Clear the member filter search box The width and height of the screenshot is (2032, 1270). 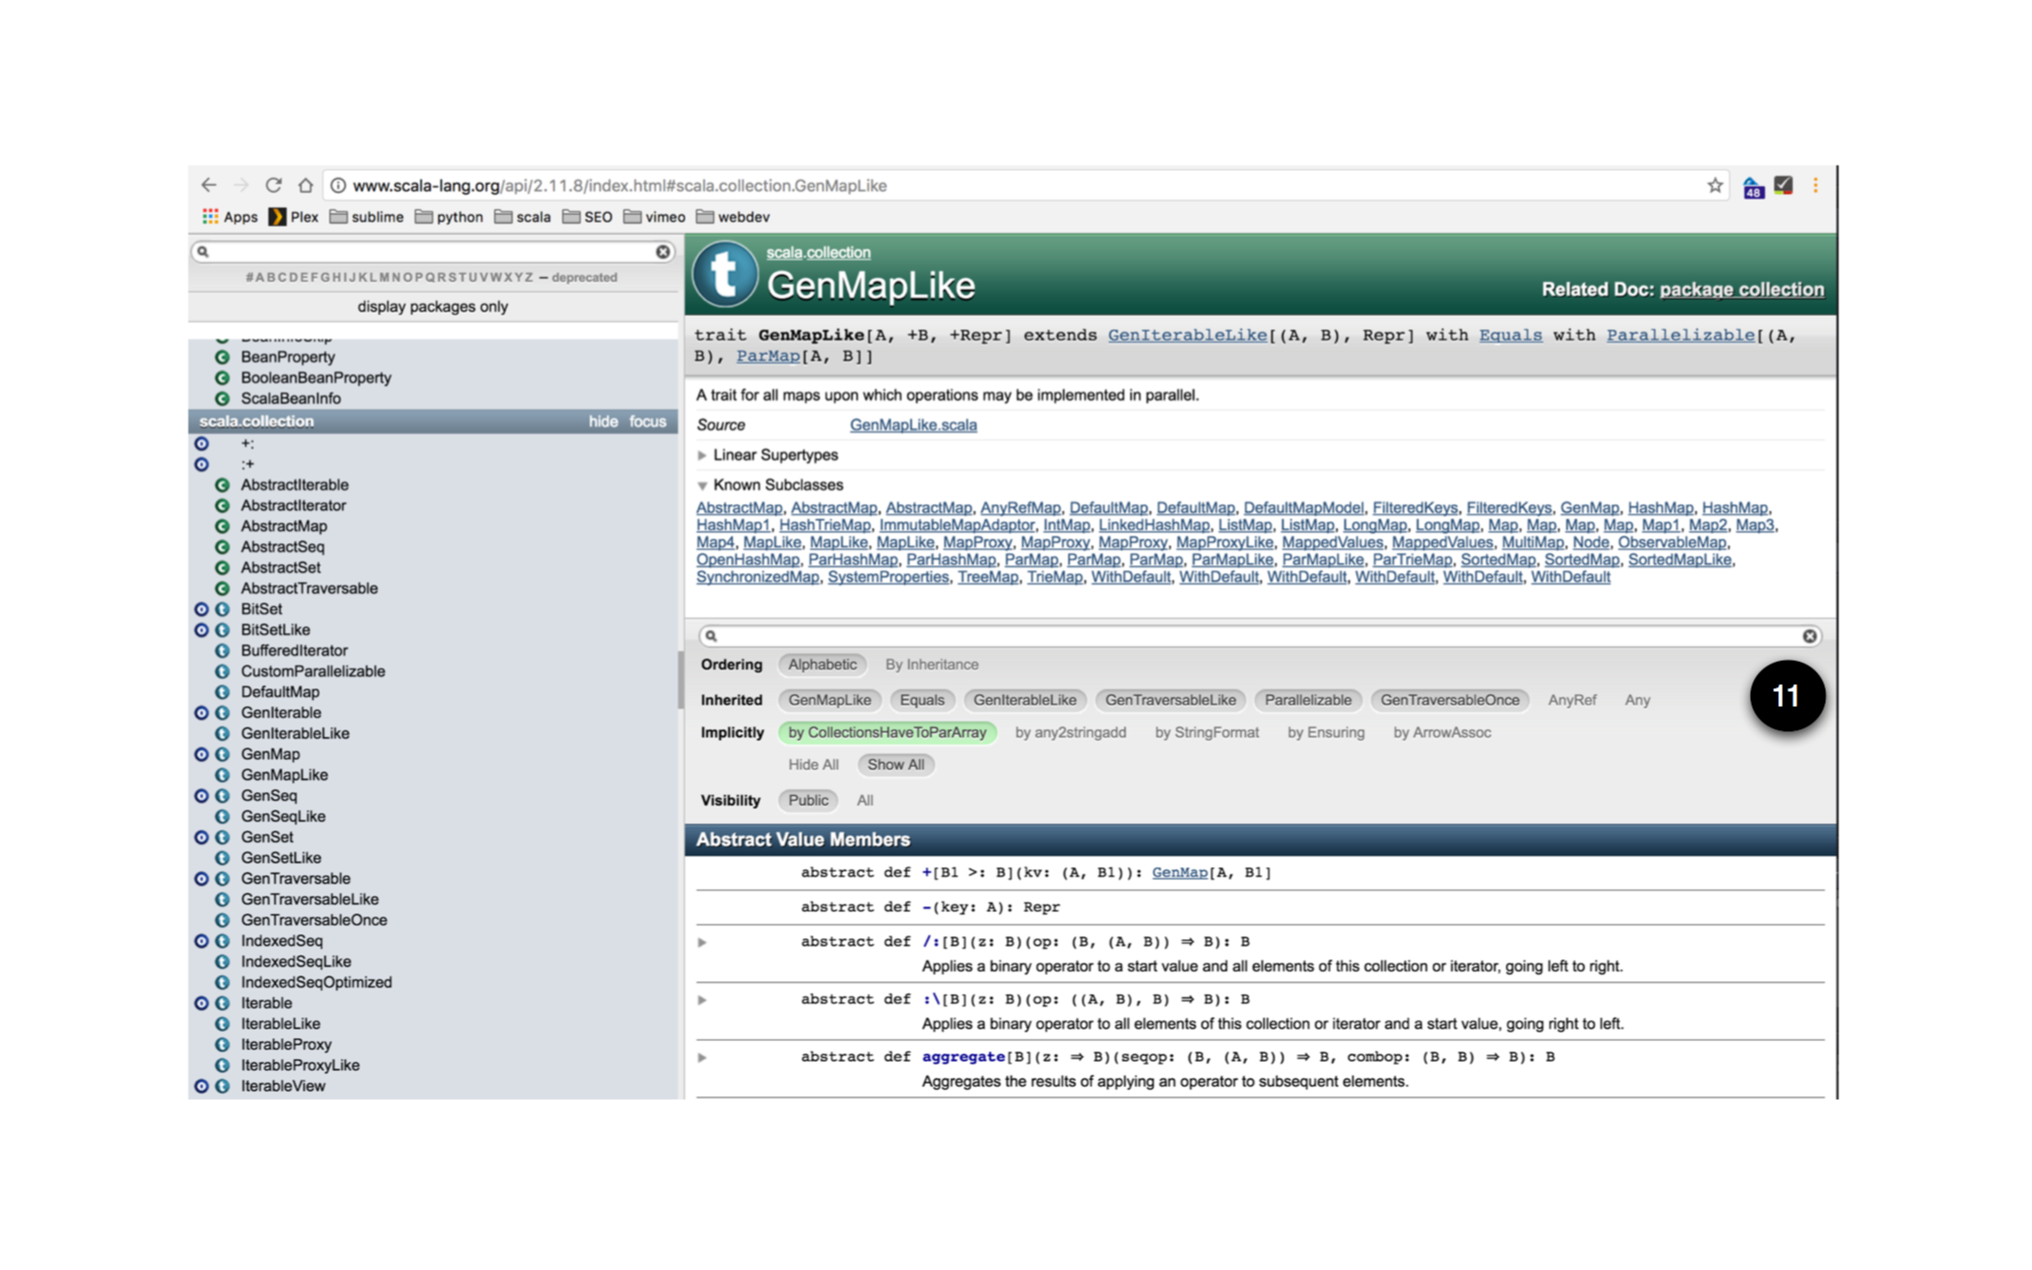pyautogui.click(x=1809, y=636)
